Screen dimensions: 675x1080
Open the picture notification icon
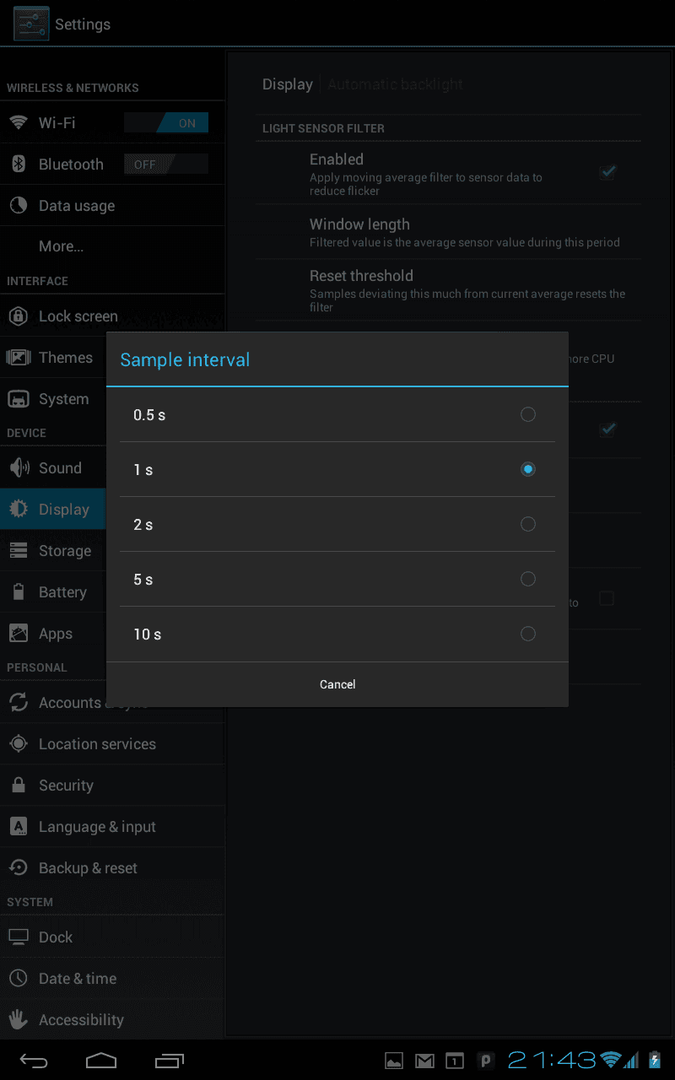393,1060
